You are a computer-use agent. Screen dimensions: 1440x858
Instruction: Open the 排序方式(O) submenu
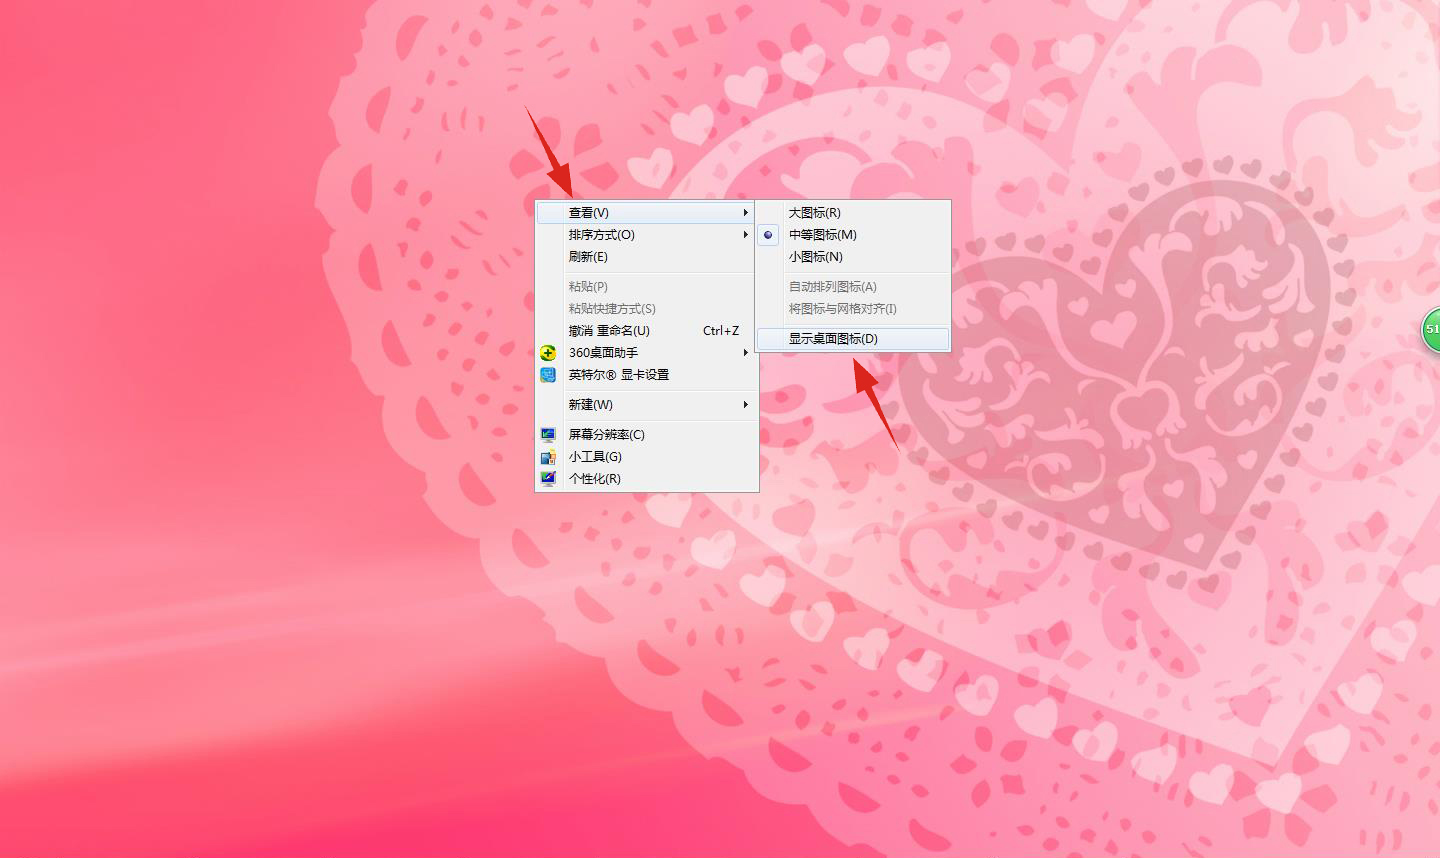coord(646,235)
